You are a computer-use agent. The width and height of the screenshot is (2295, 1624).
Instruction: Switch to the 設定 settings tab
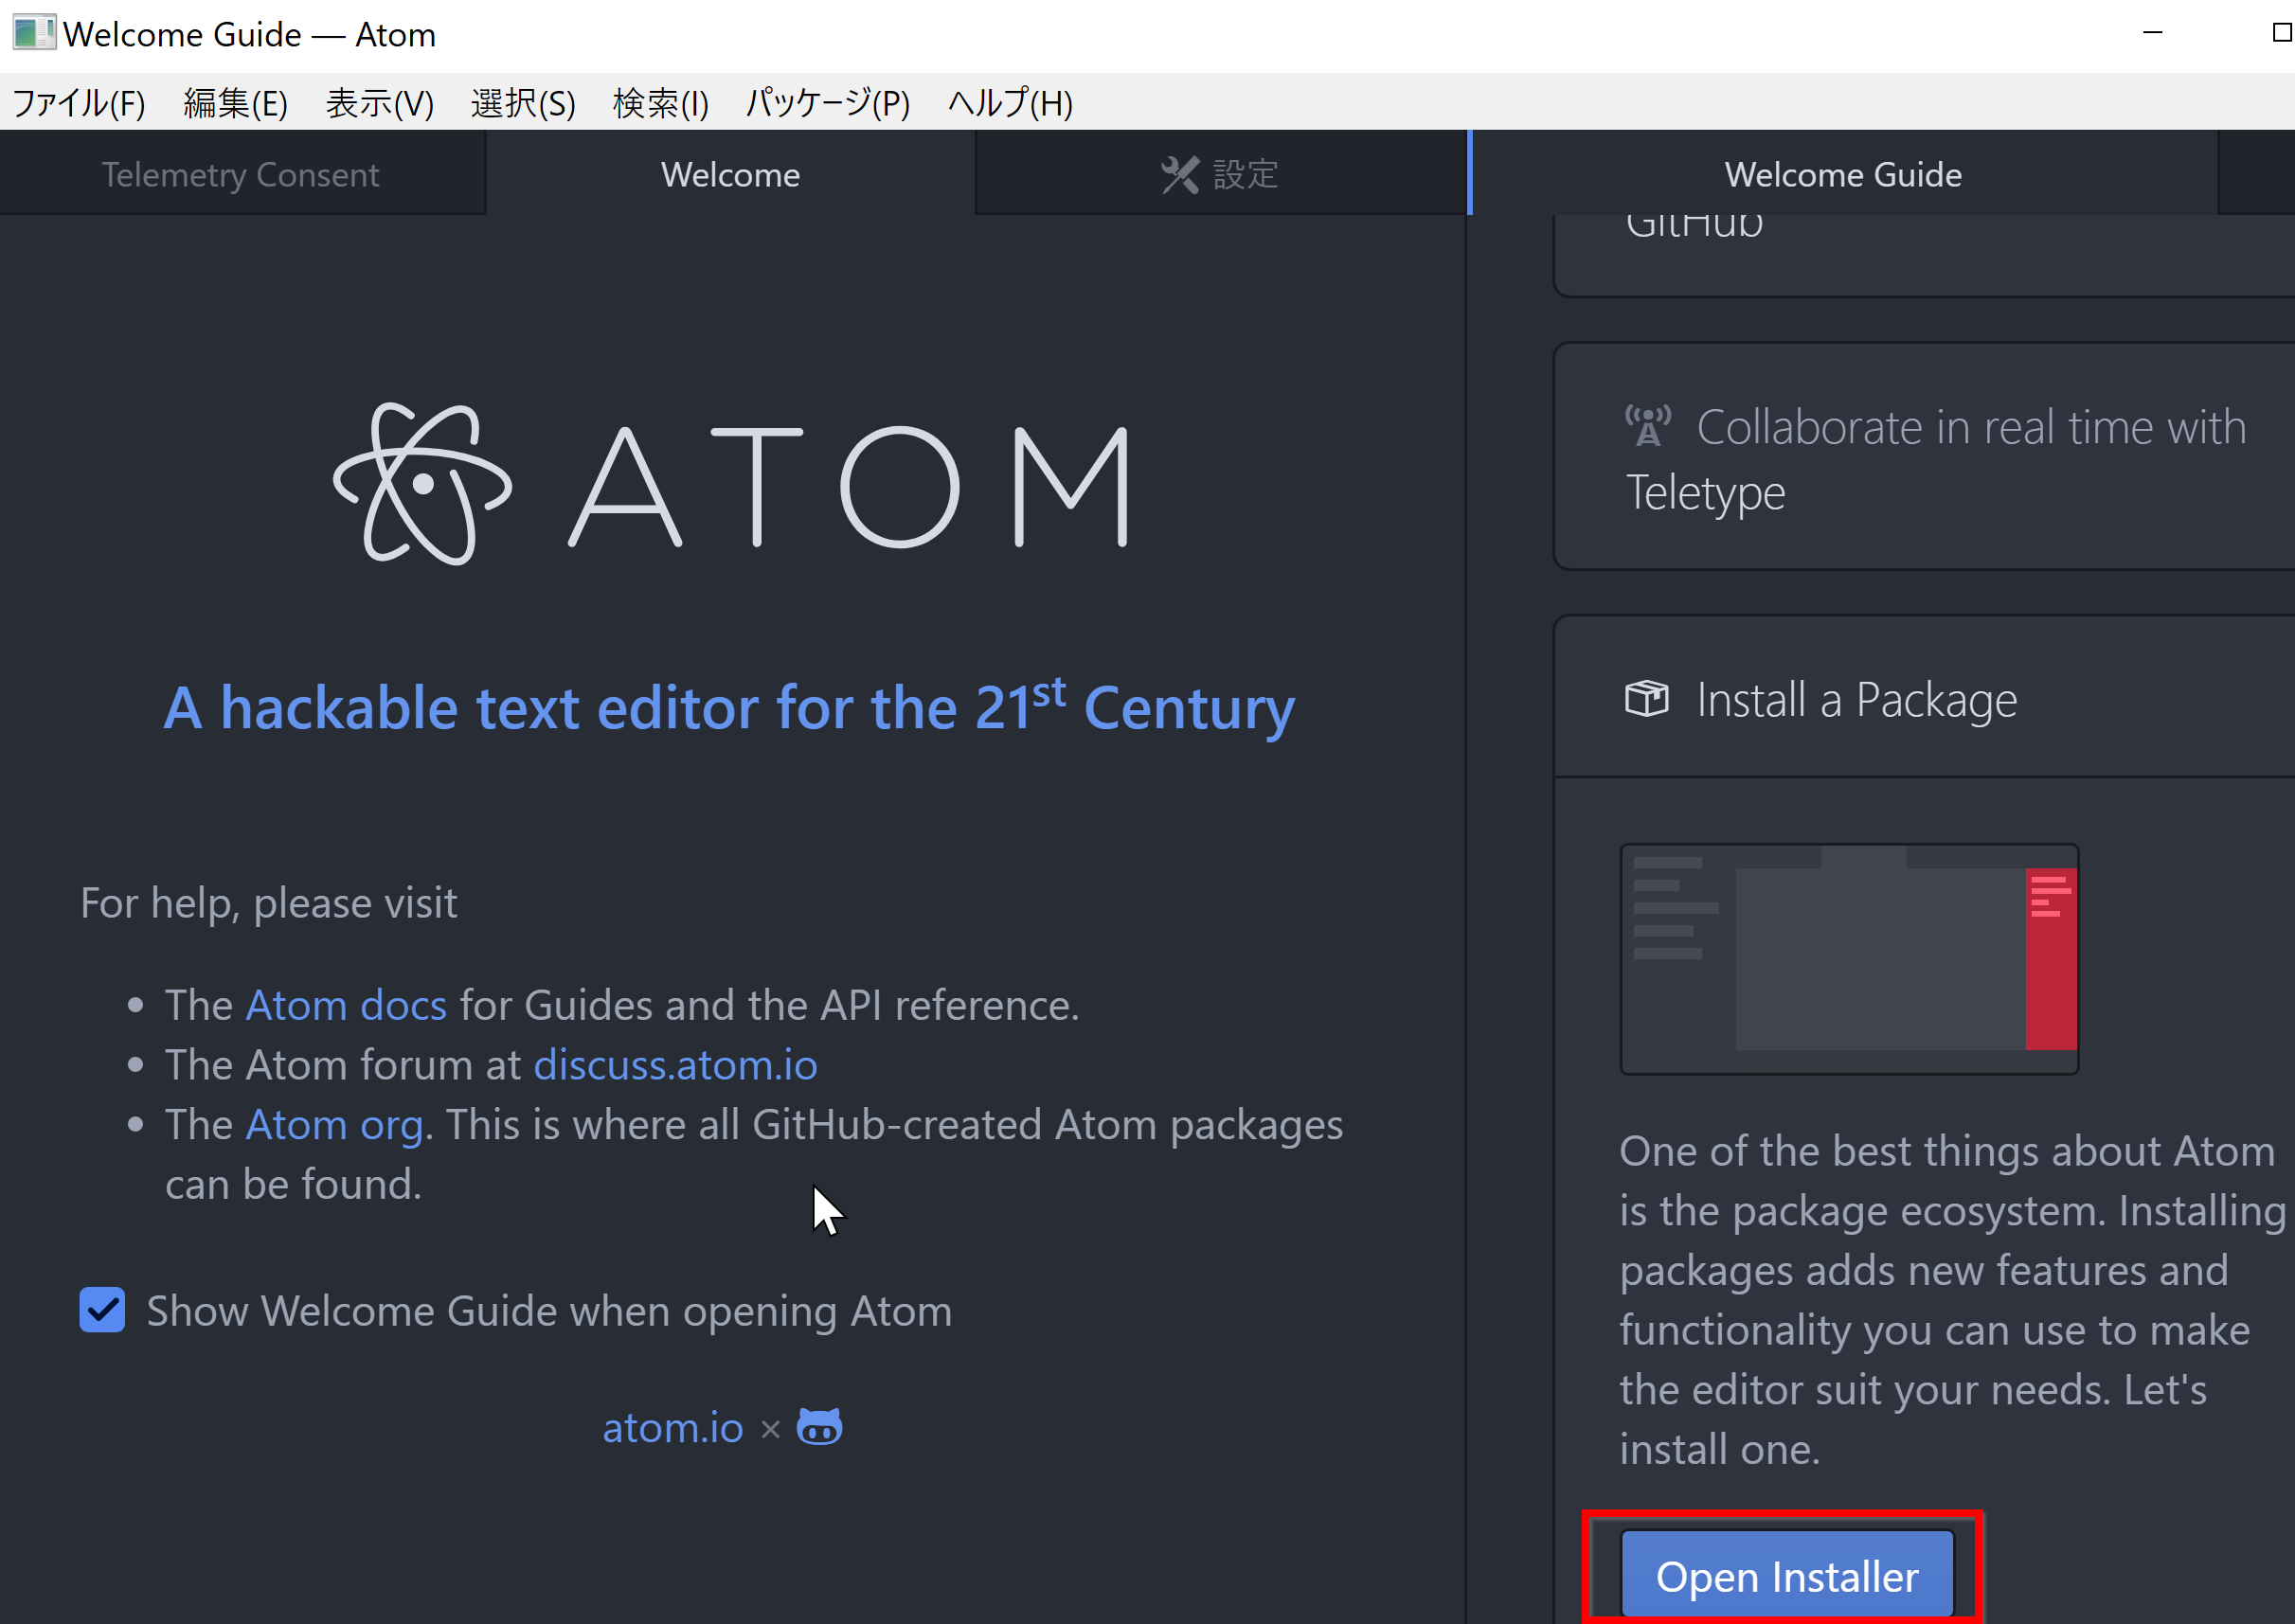[x=1220, y=174]
